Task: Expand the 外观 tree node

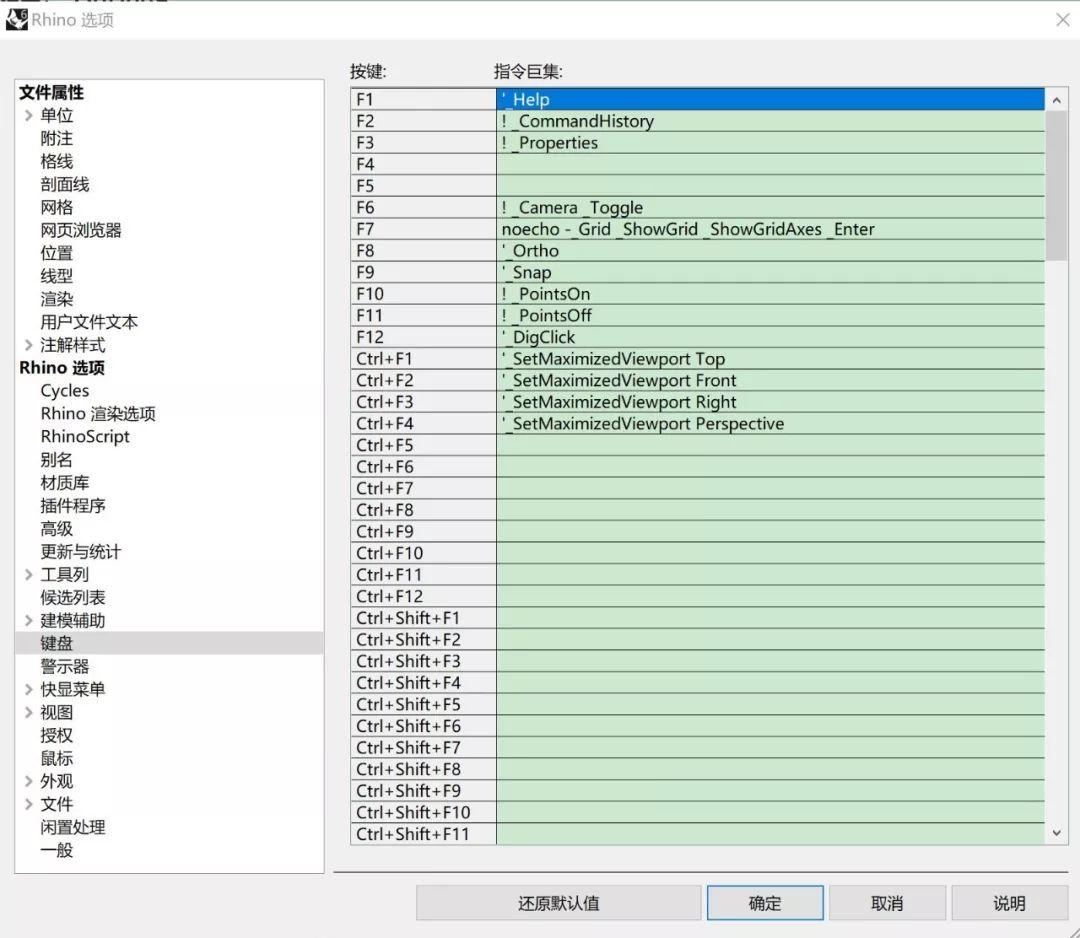Action: point(28,781)
